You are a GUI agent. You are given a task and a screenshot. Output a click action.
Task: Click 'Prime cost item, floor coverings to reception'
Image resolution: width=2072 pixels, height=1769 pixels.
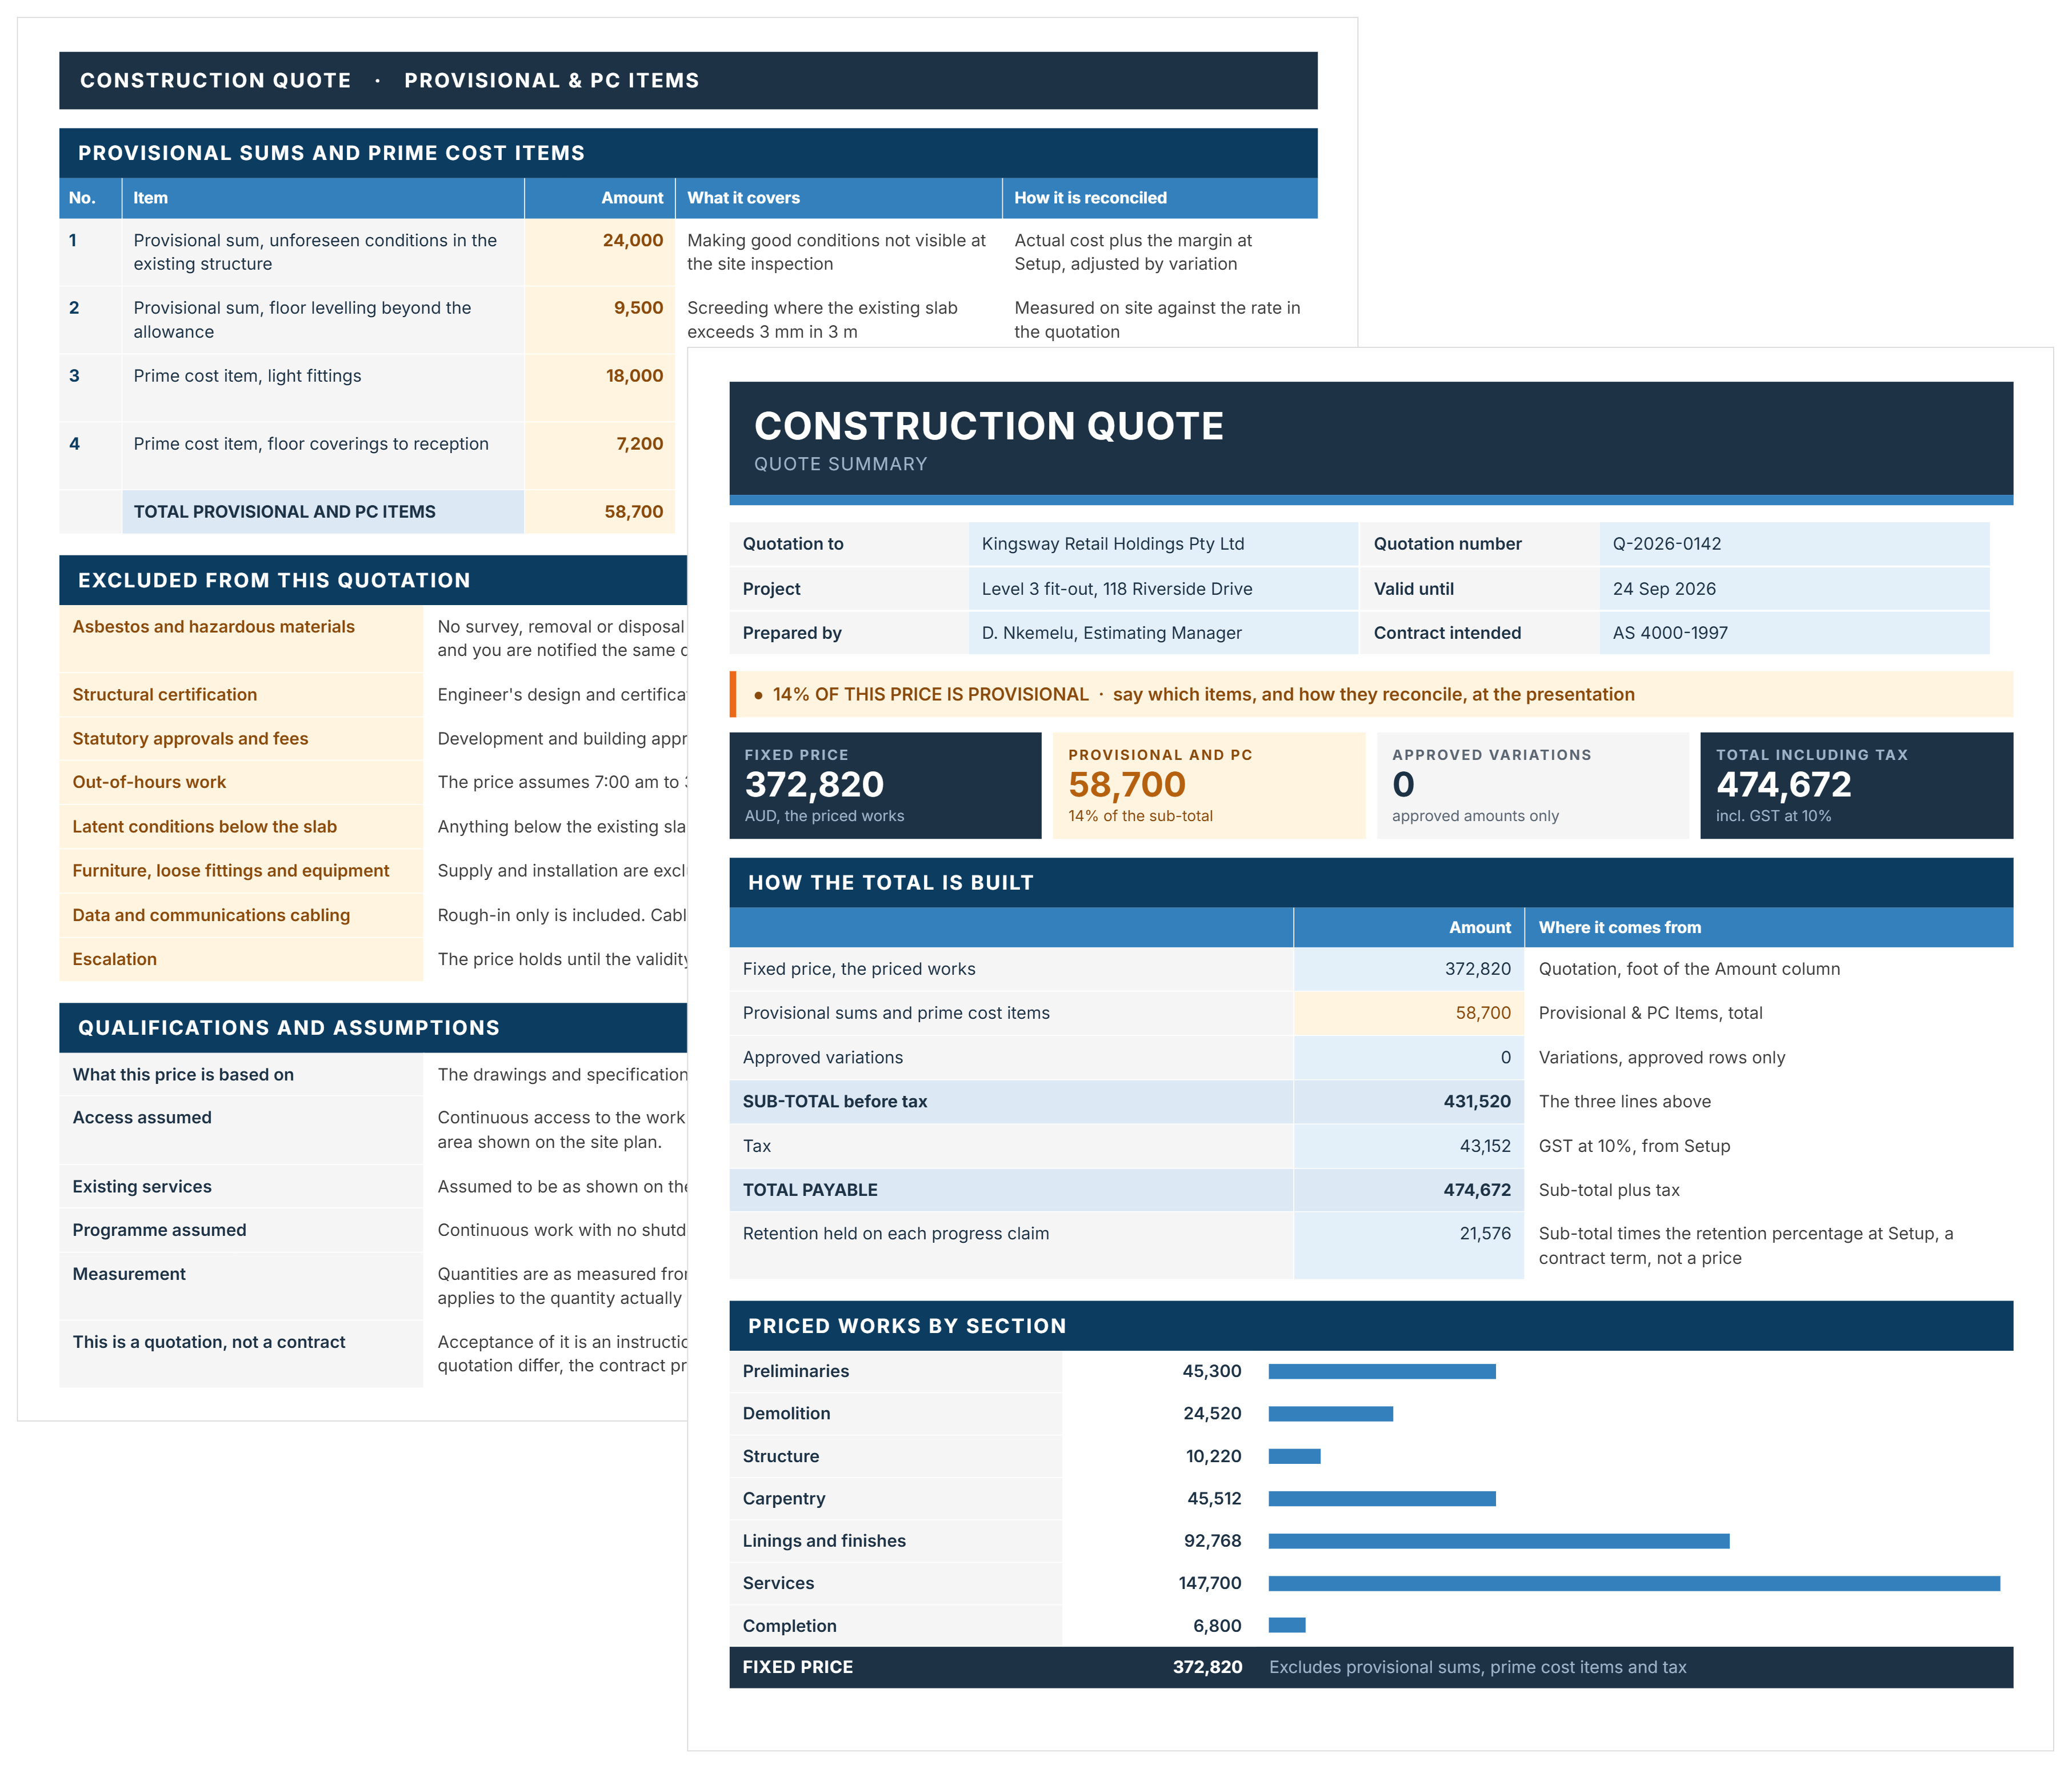(311, 444)
